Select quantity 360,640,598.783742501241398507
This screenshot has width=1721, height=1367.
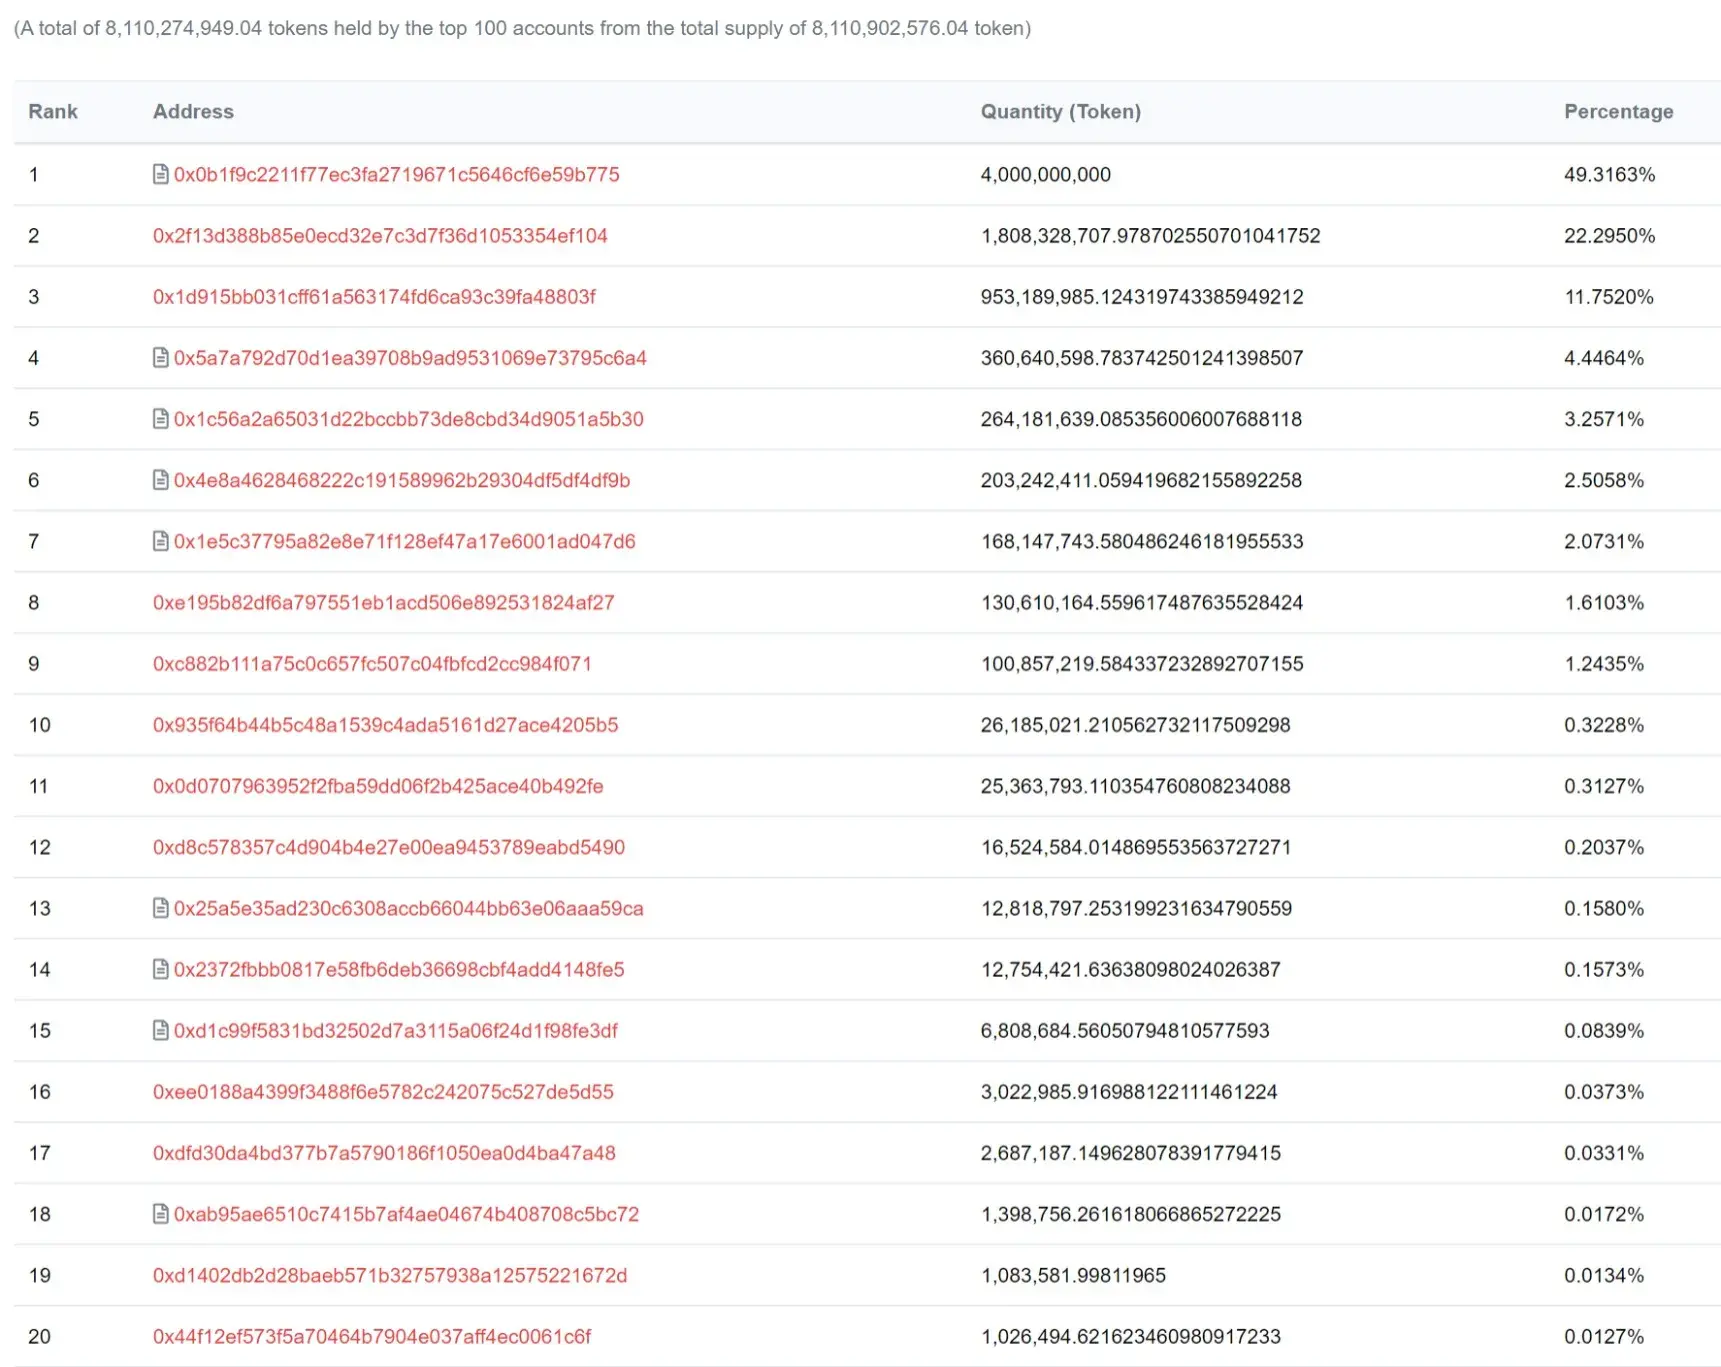tap(1142, 358)
